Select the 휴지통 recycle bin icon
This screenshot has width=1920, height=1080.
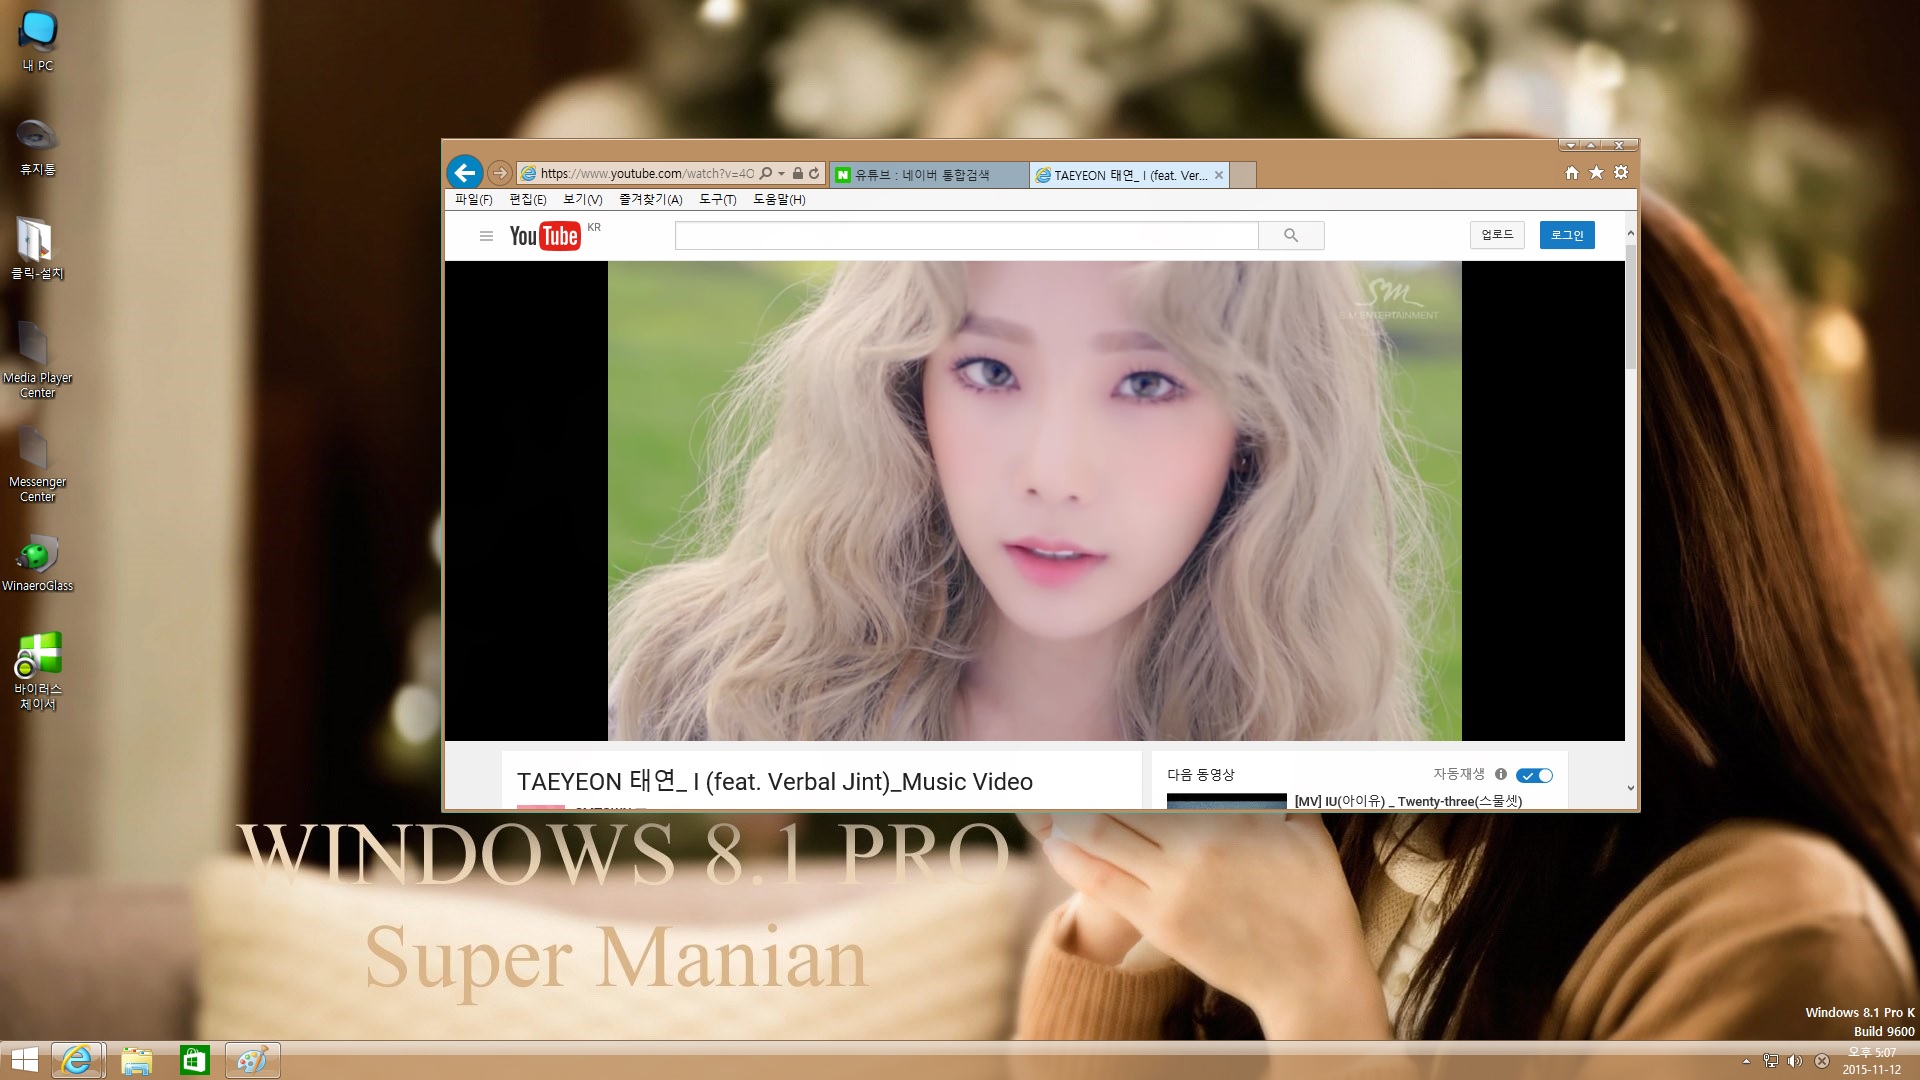(38, 146)
